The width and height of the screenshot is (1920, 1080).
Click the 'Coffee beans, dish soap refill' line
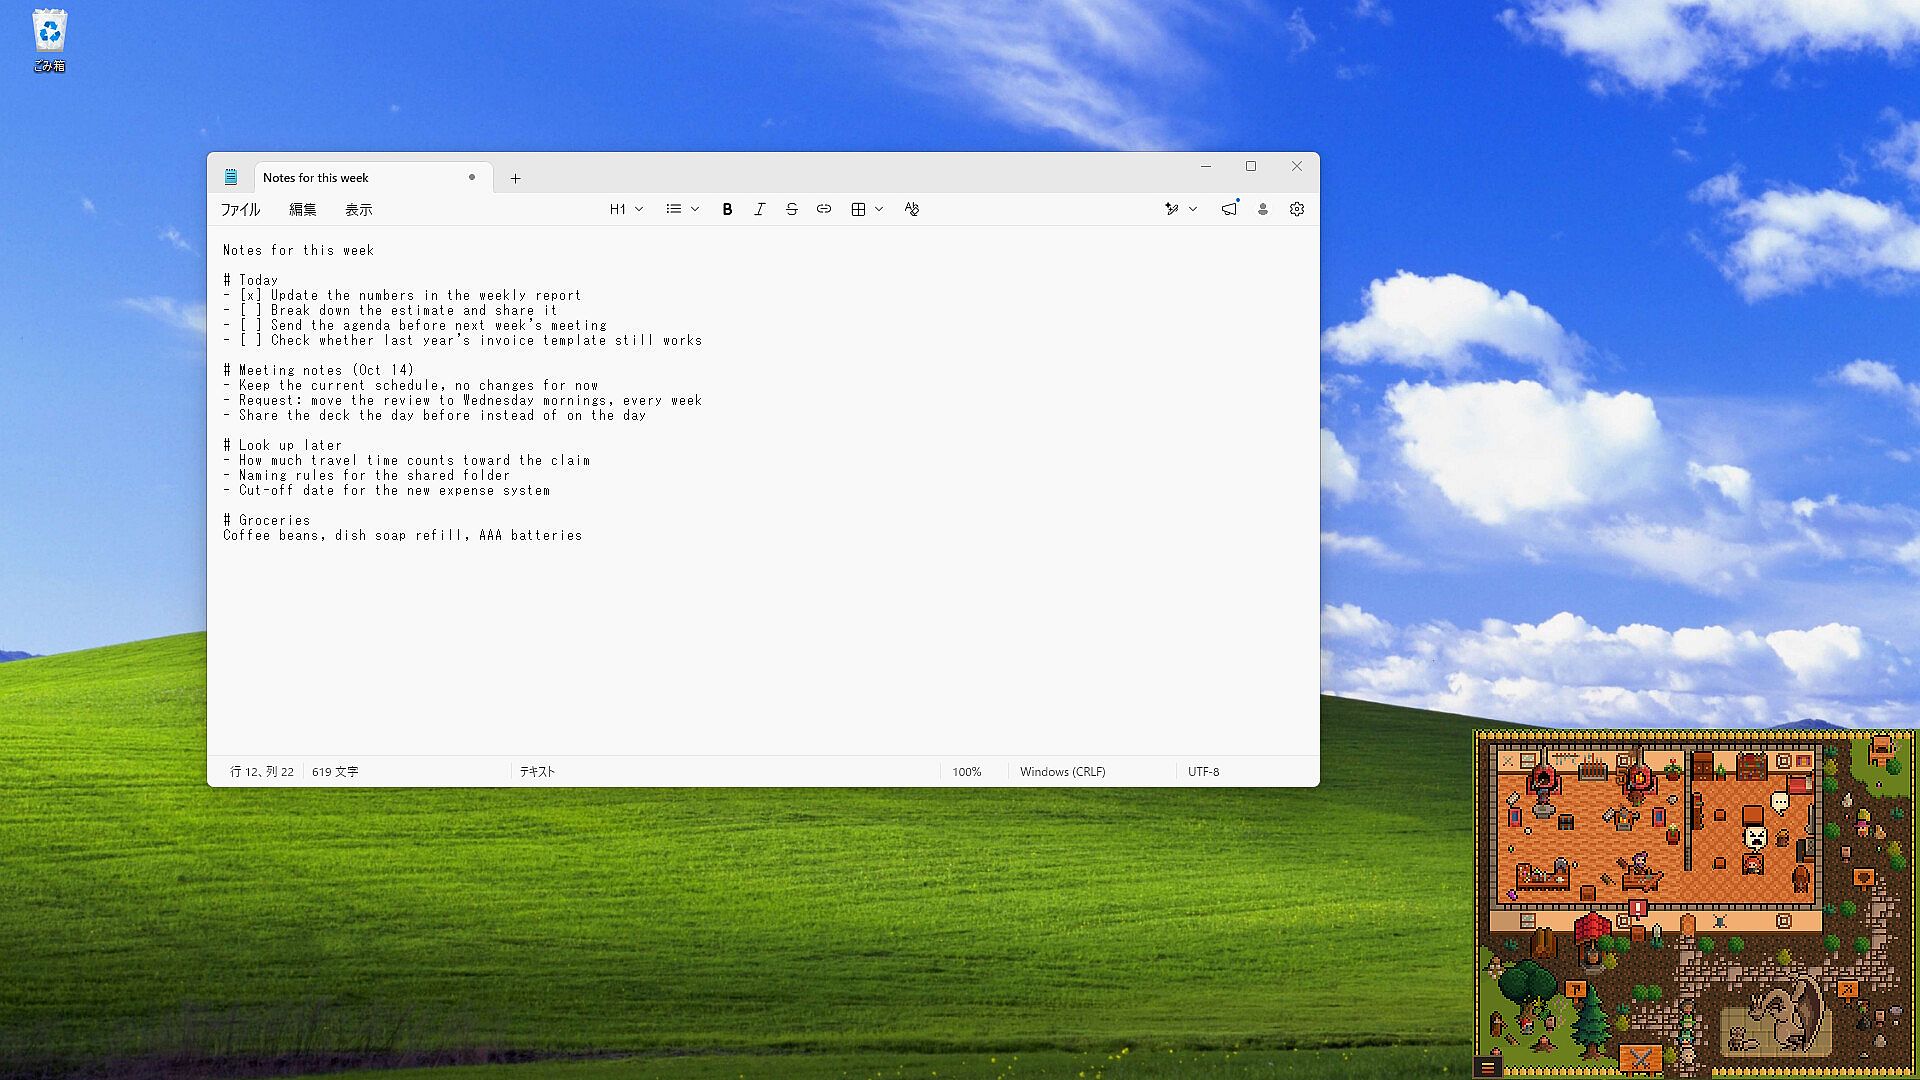click(x=403, y=535)
